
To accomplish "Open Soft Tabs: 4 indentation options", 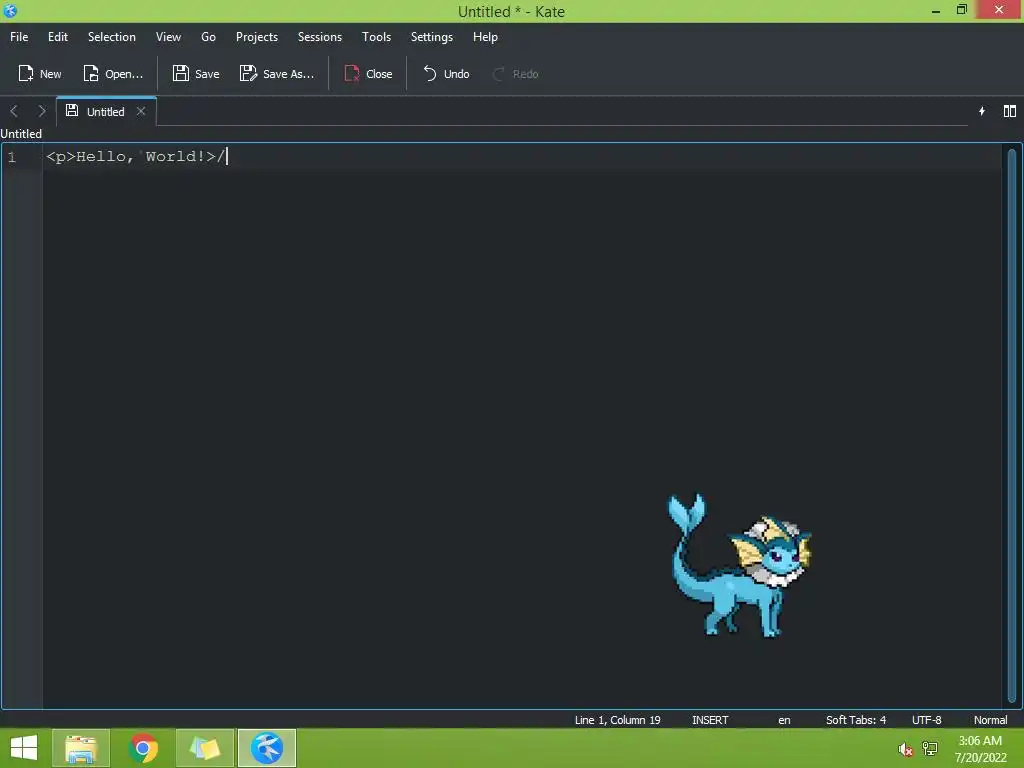I will coord(856,720).
